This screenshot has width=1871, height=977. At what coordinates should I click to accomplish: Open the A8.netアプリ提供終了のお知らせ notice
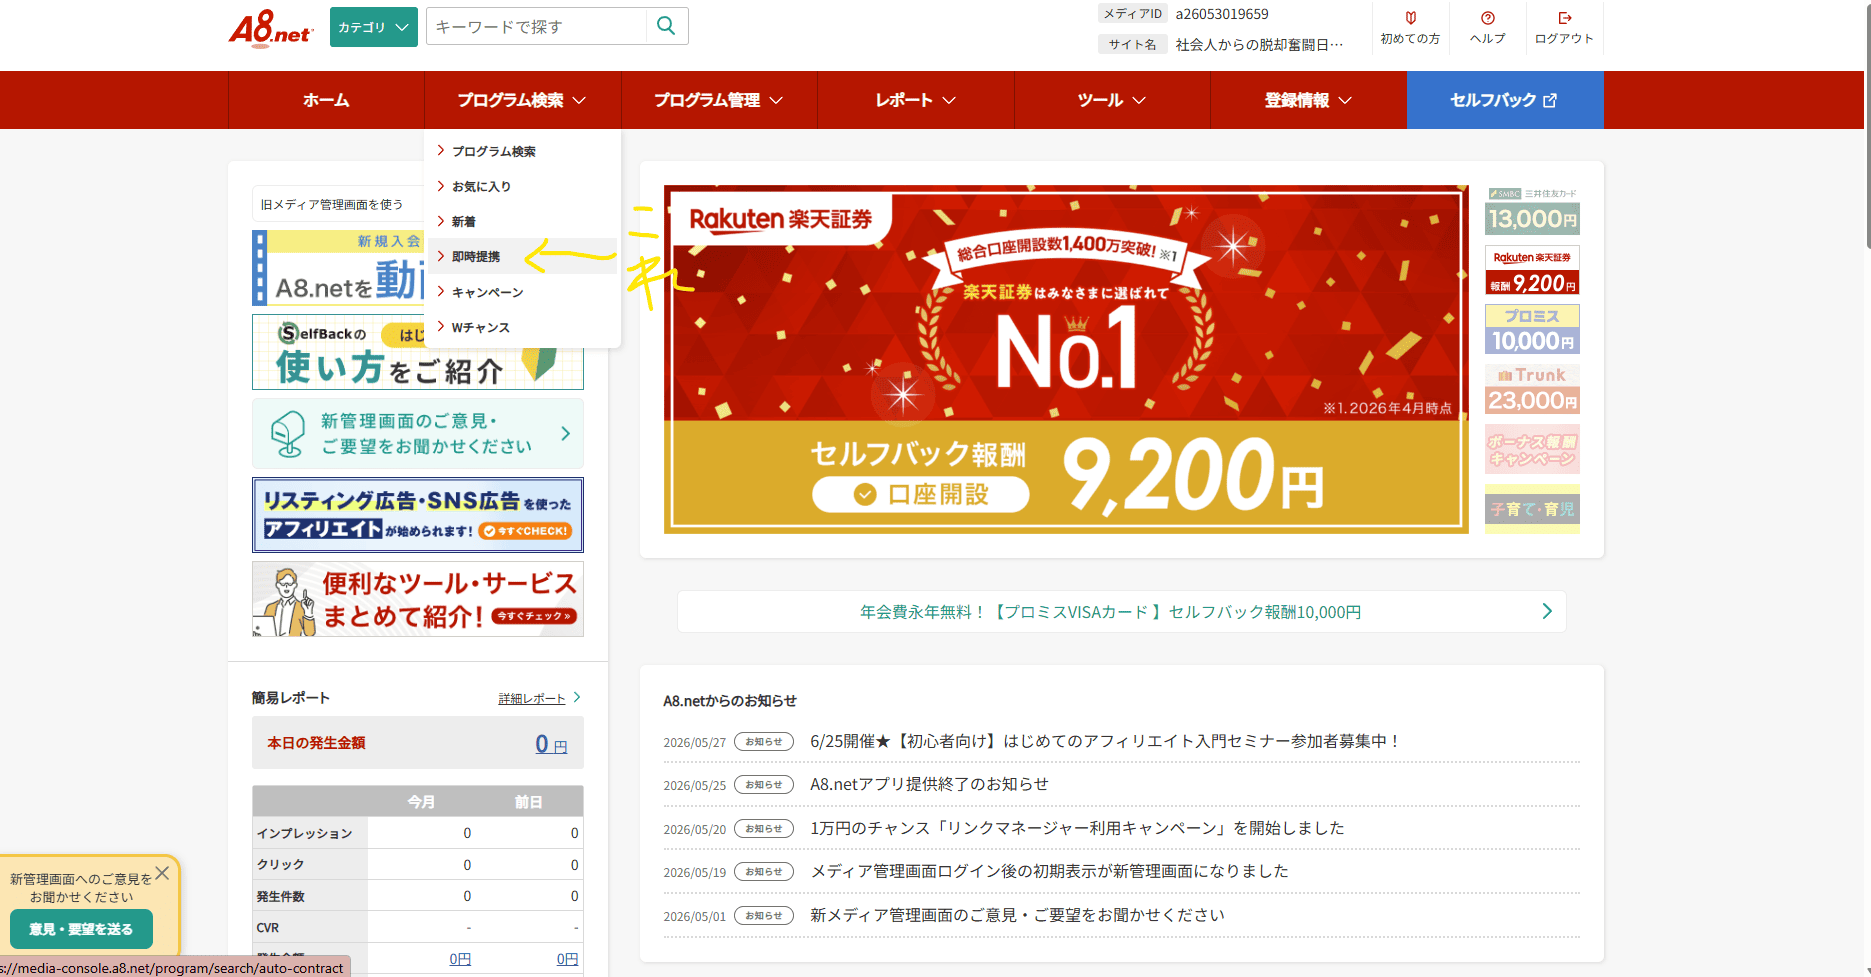(929, 784)
